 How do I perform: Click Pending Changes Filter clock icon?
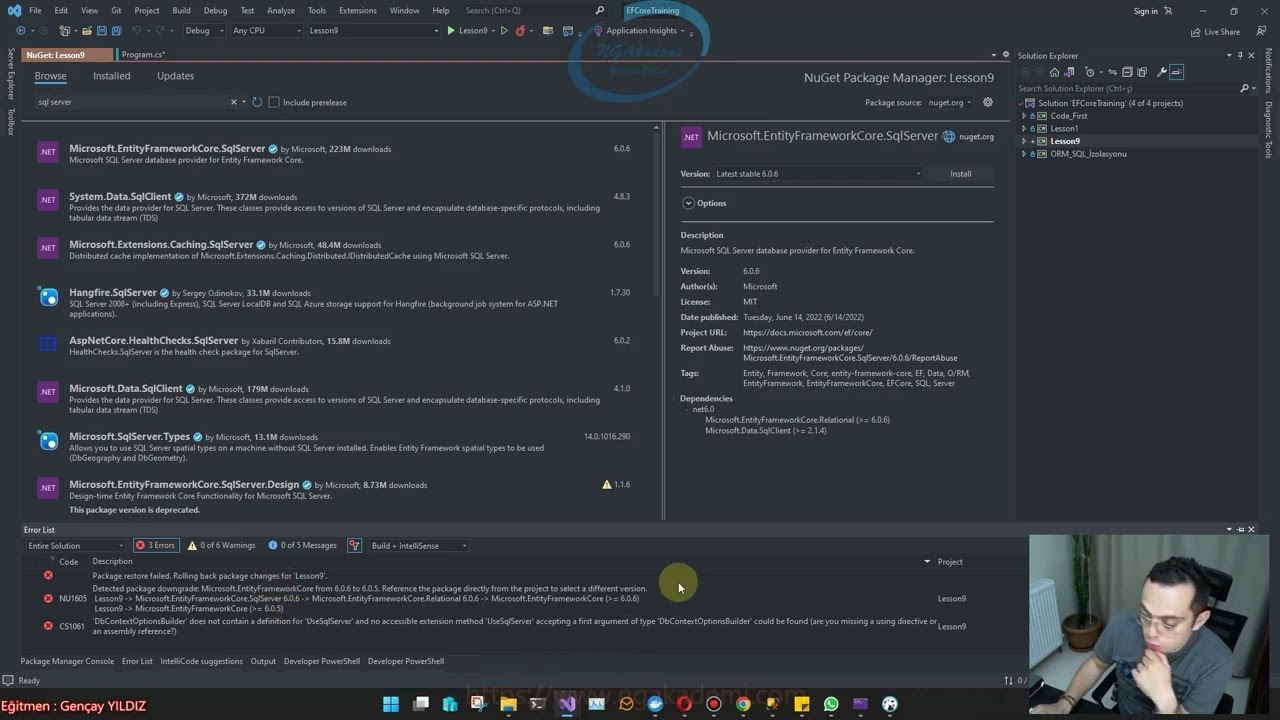pyautogui.click(x=1090, y=72)
